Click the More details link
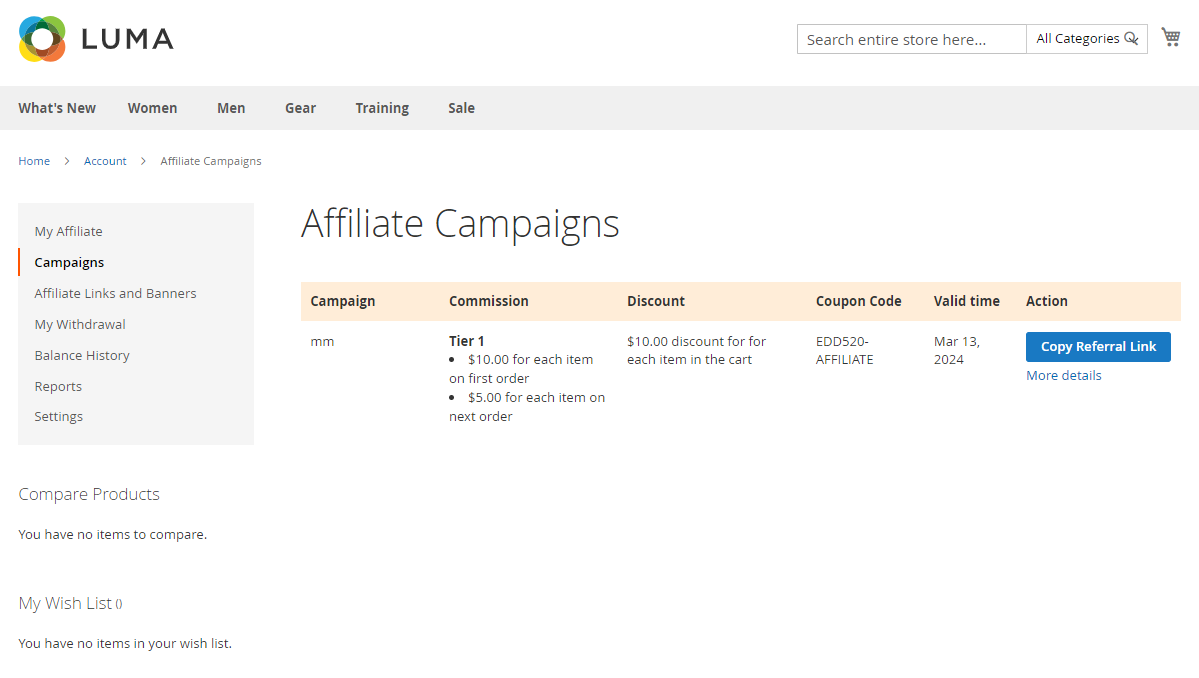This screenshot has height=678, width=1199. [x=1063, y=376]
